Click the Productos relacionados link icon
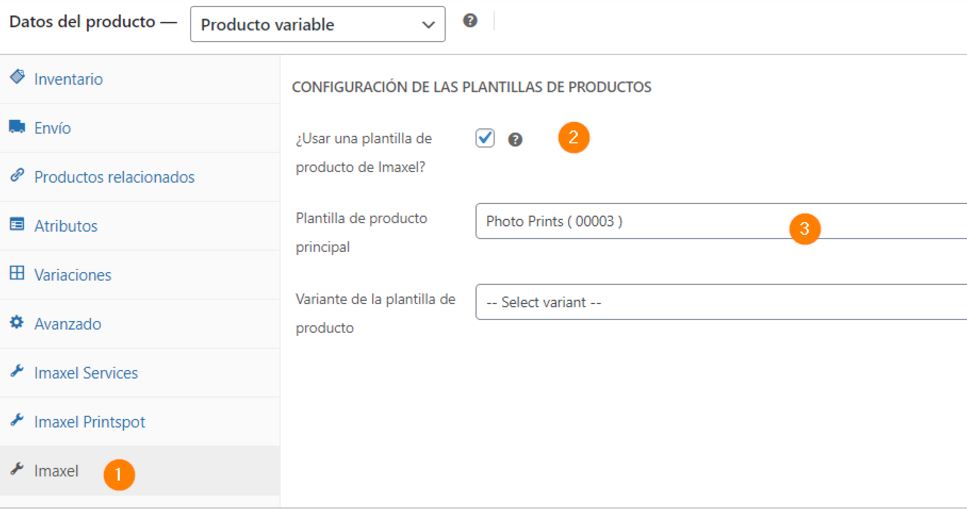 tap(17, 176)
